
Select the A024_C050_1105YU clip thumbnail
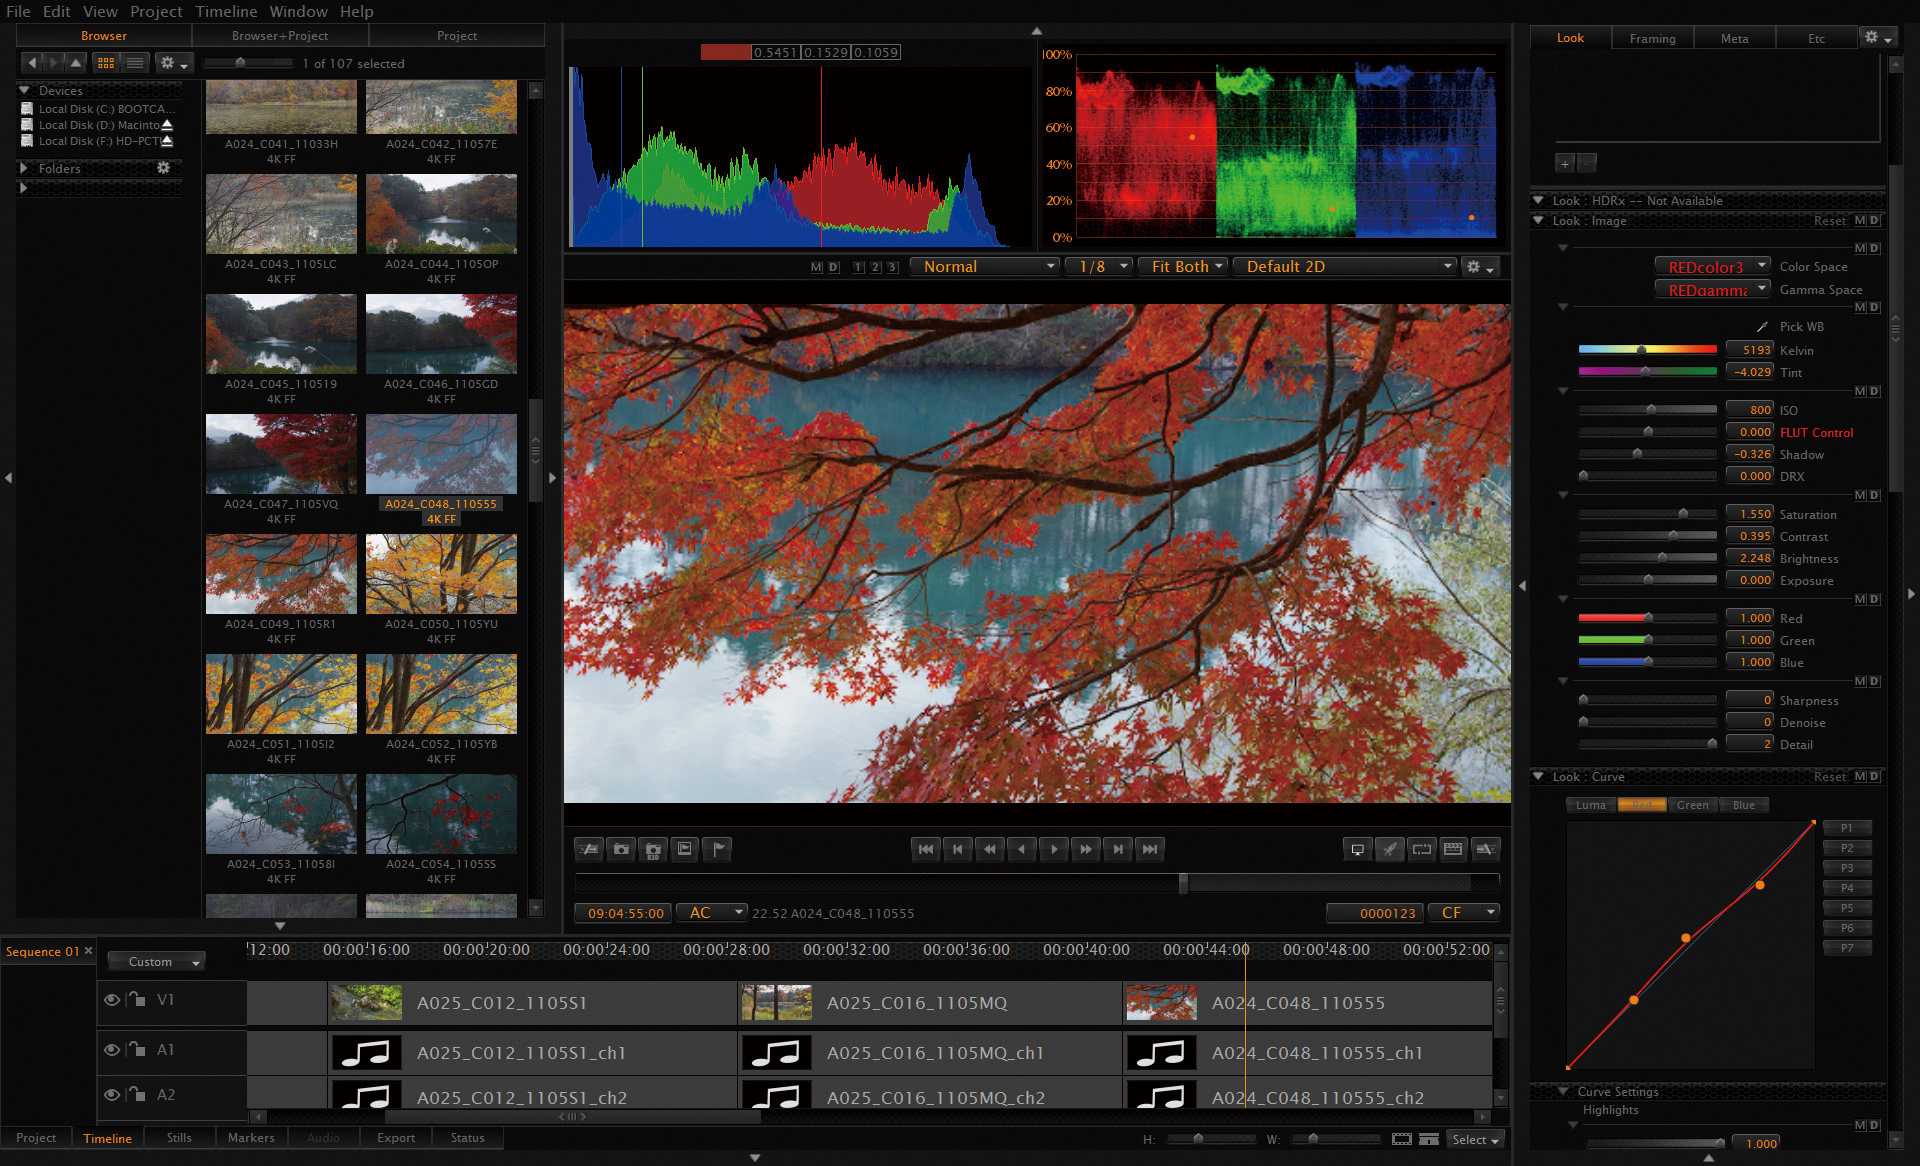(x=441, y=573)
